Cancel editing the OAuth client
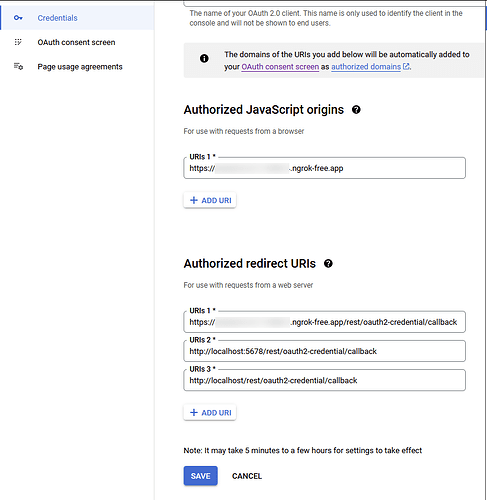The height and width of the screenshot is (500, 487). pyautogui.click(x=247, y=476)
